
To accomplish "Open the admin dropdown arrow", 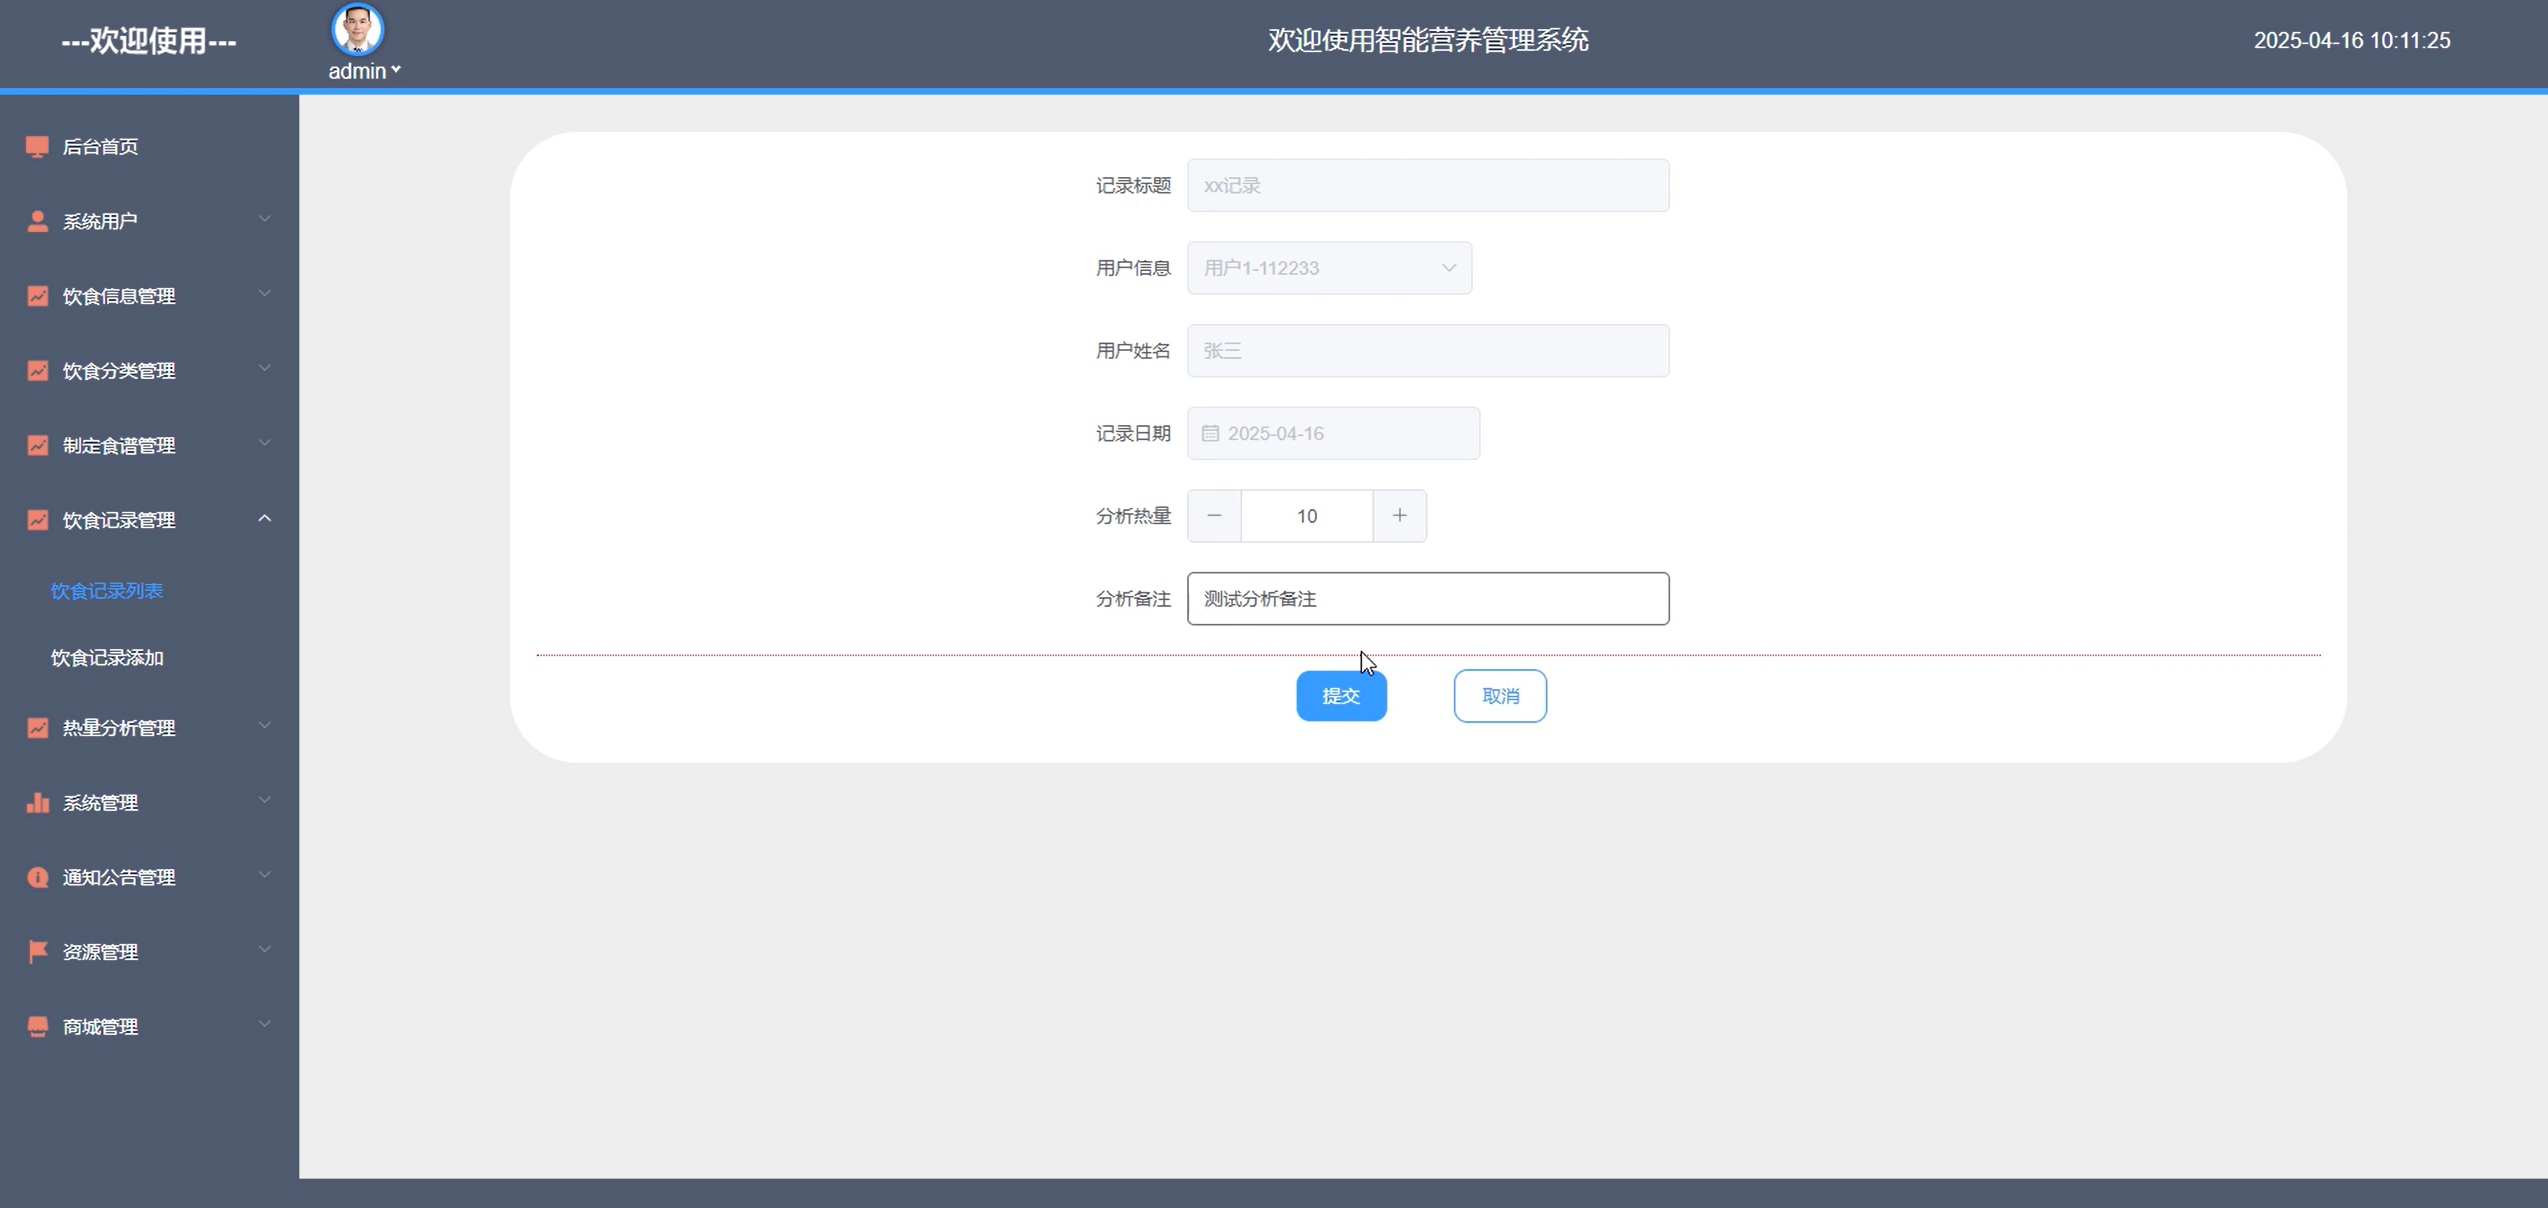I will click(396, 70).
